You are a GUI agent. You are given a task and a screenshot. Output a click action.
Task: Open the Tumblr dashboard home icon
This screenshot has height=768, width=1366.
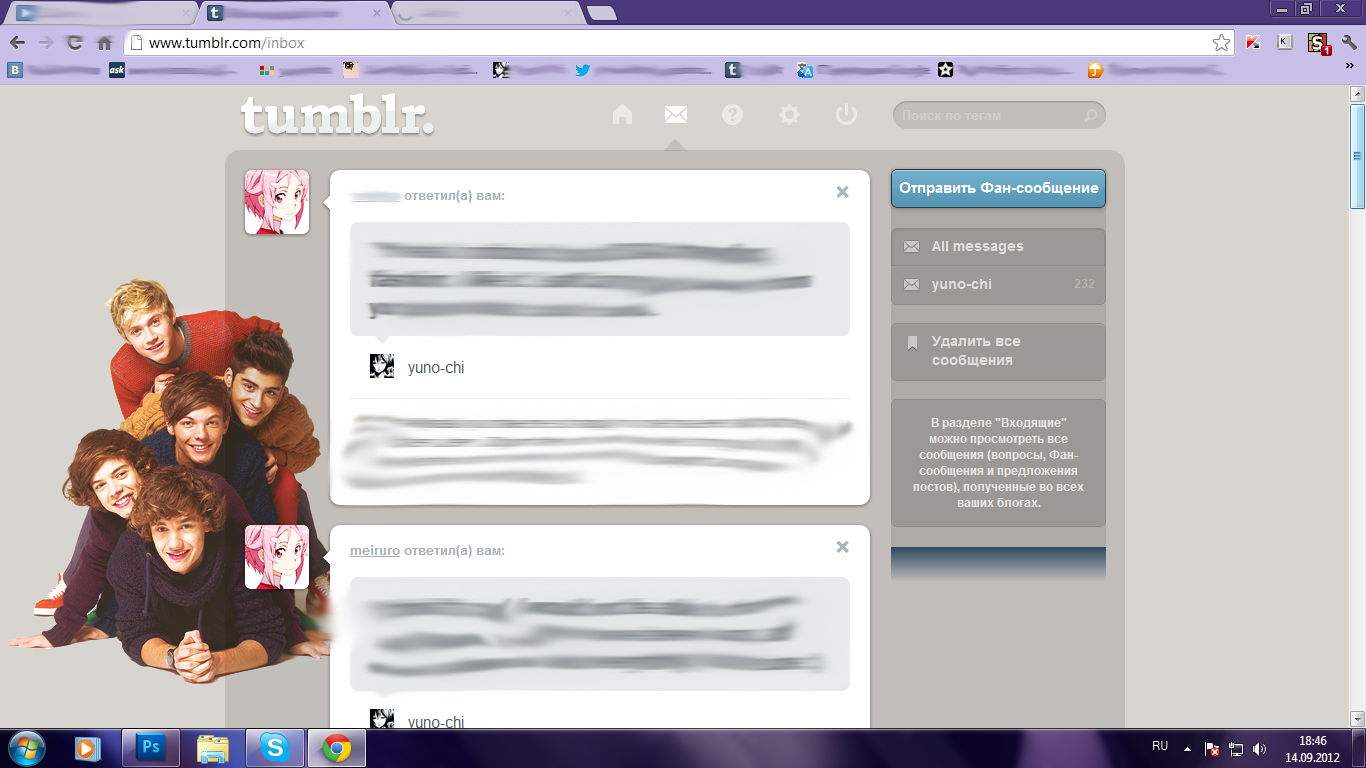(622, 115)
